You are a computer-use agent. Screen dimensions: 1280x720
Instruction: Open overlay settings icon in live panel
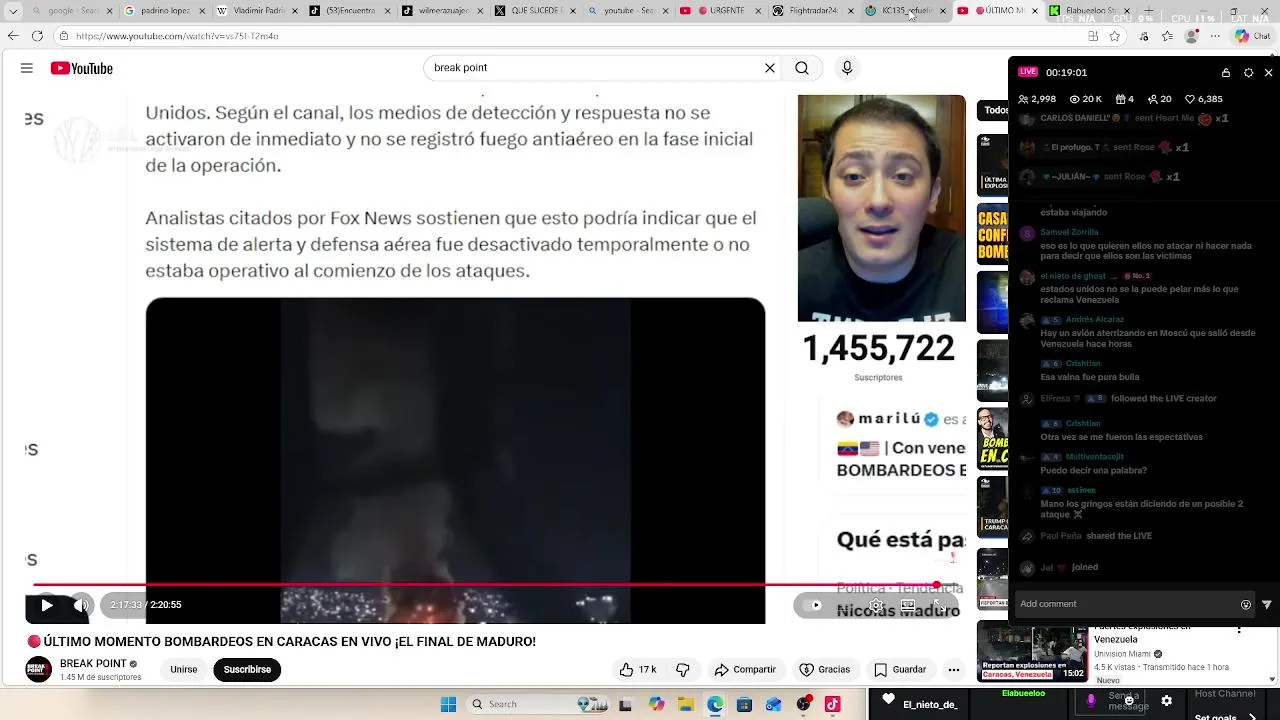tap(1248, 72)
